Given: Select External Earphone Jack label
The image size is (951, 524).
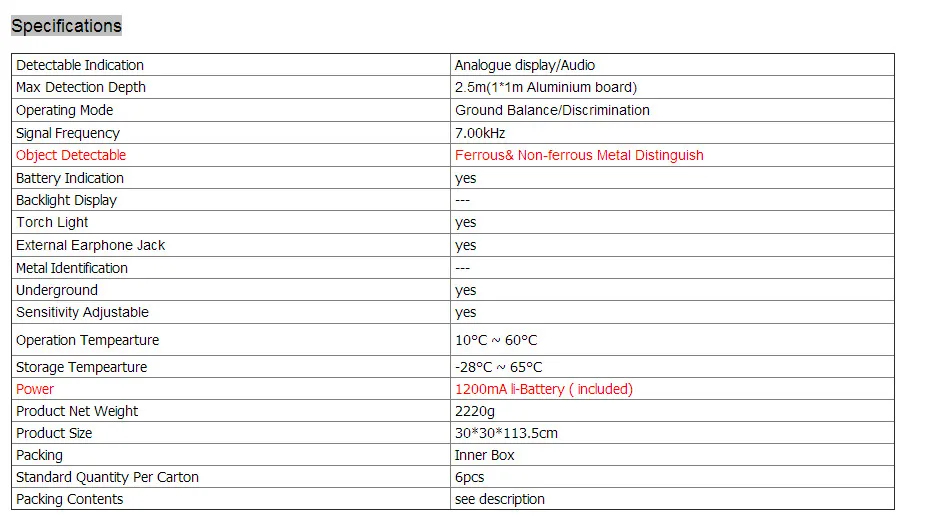Looking at the screenshot, I should click(x=90, y=245).
